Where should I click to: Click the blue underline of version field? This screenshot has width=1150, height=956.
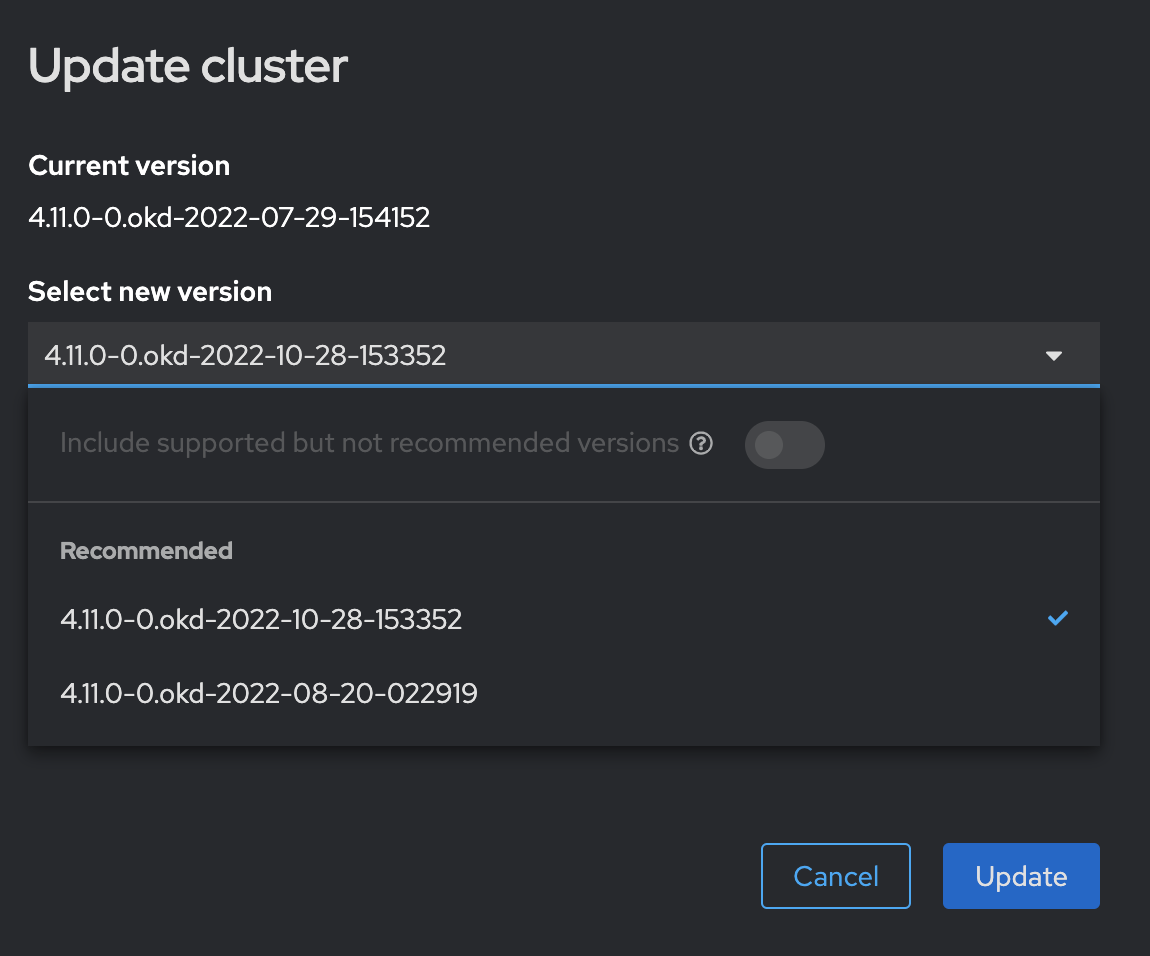coord(563,385)
